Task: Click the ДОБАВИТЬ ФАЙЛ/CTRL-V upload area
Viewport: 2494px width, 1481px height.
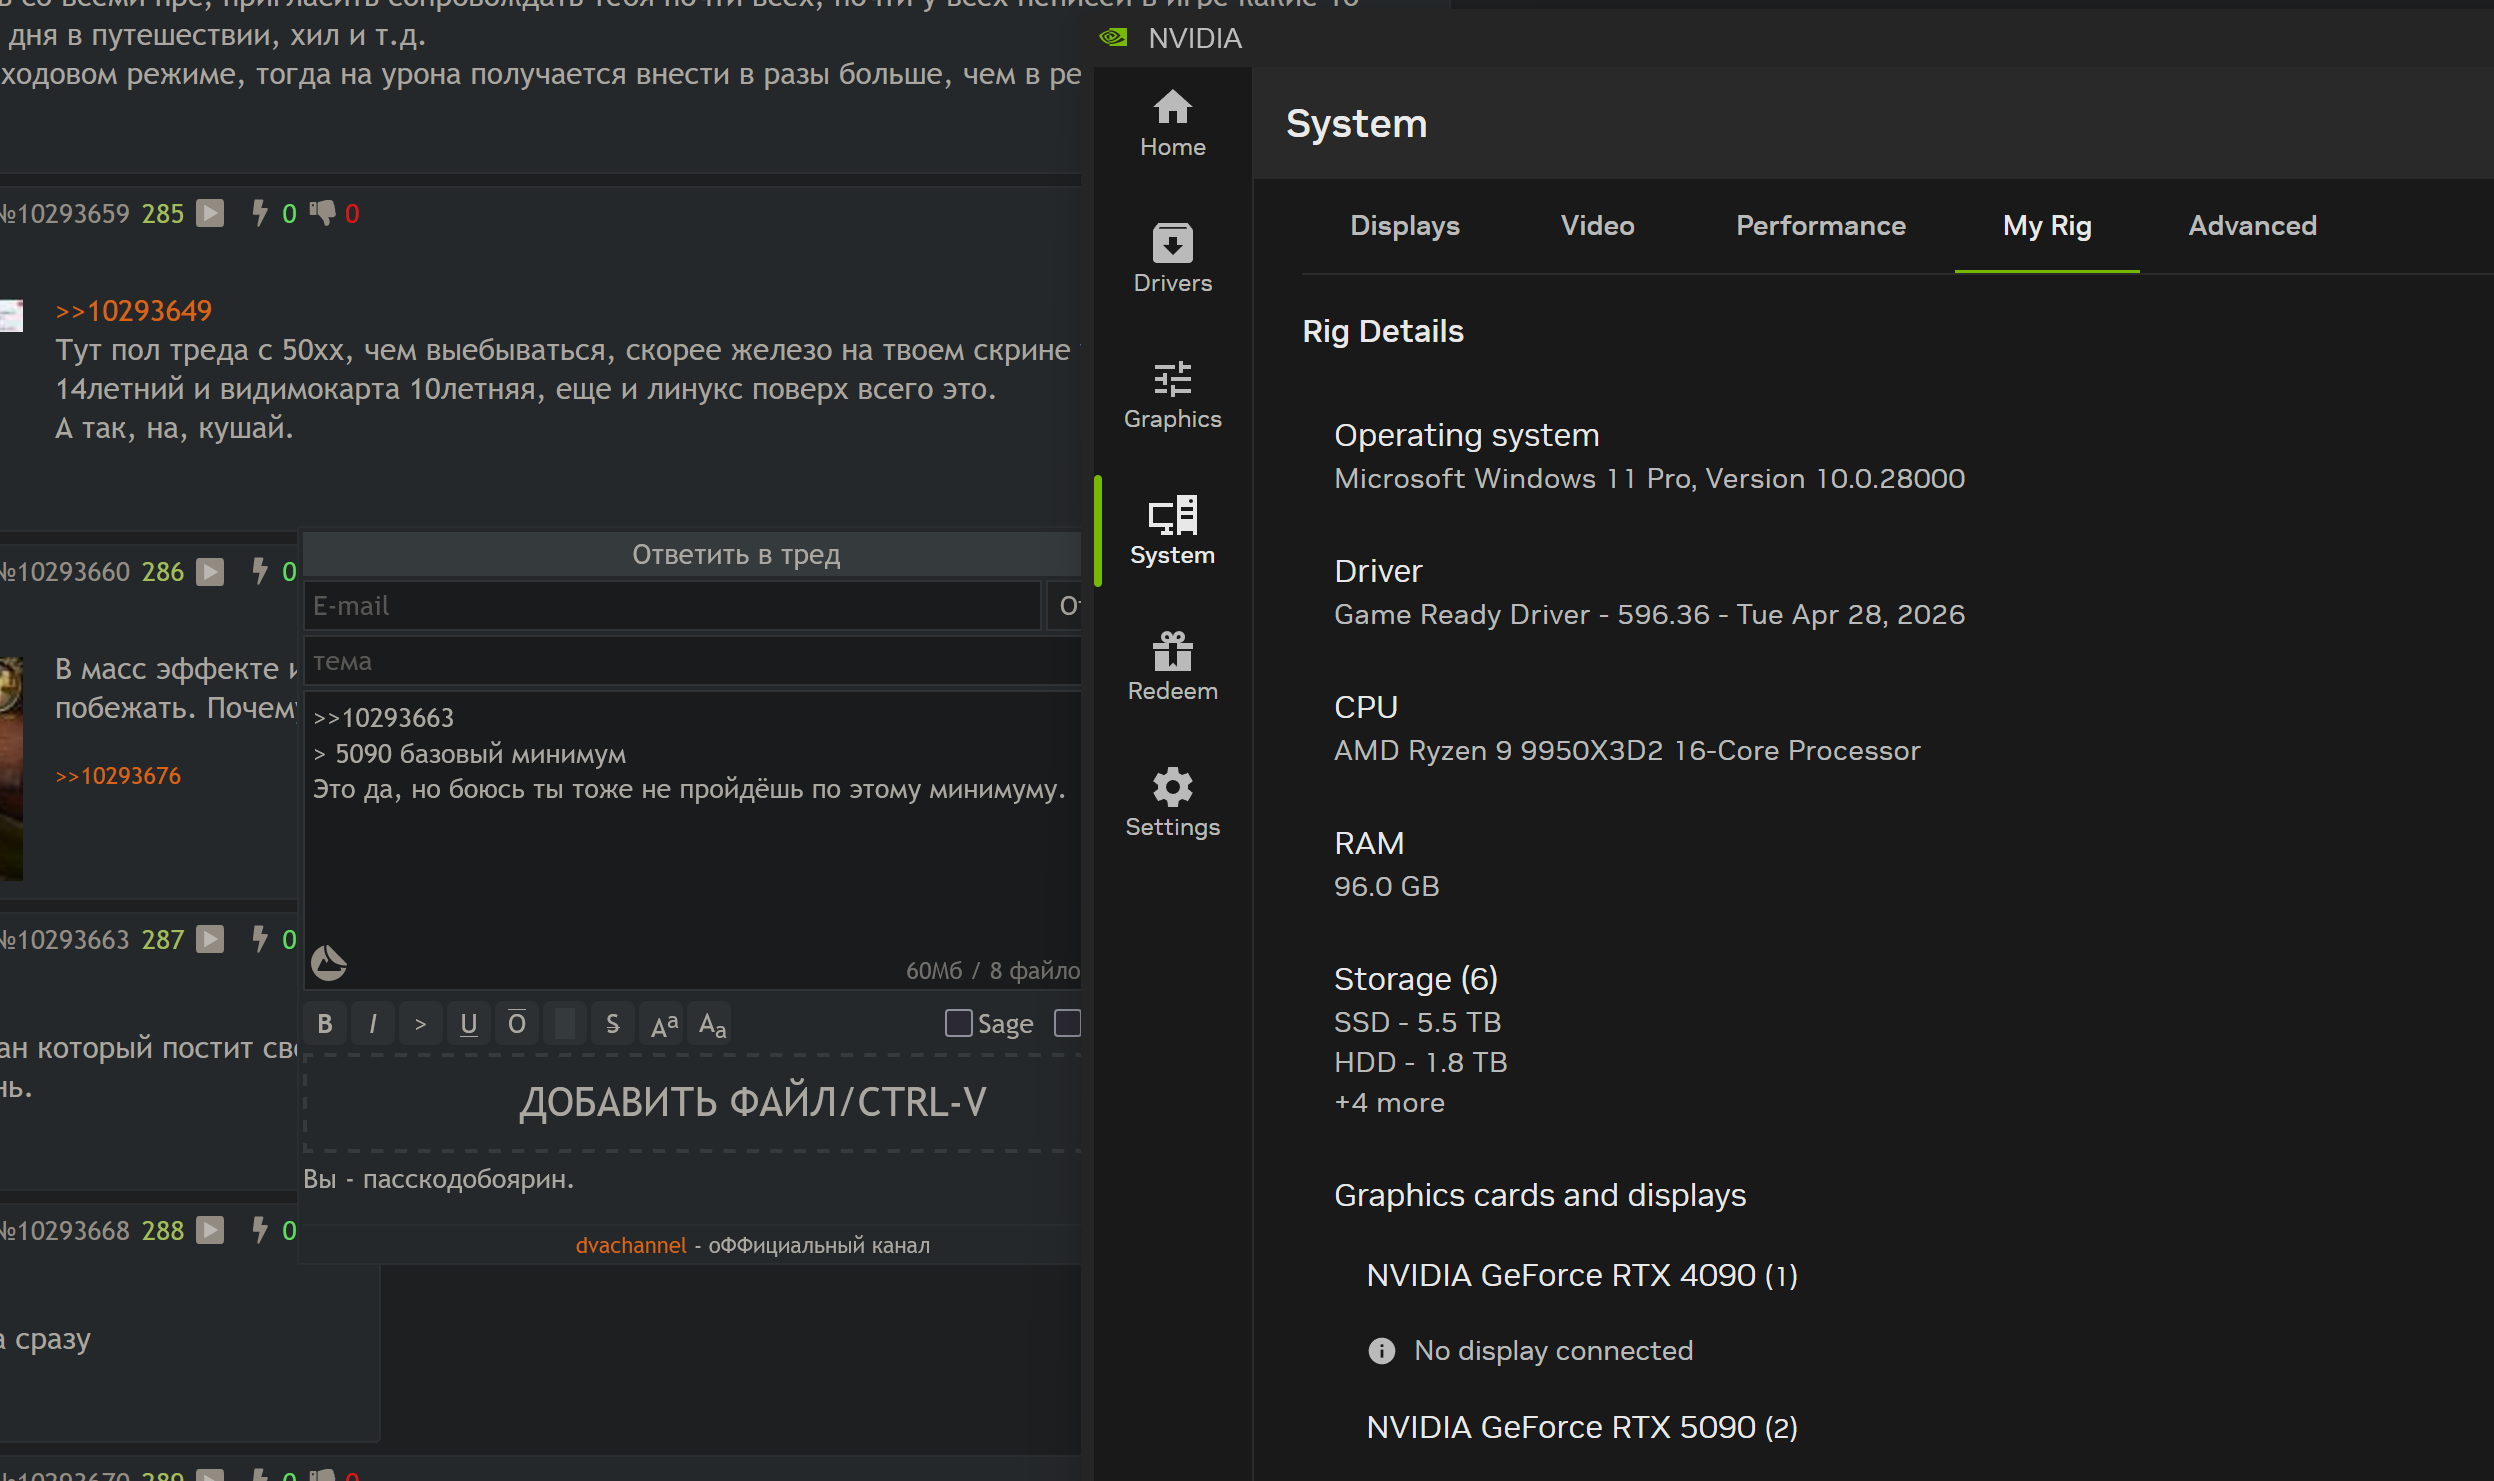Action: [692, 1103]
